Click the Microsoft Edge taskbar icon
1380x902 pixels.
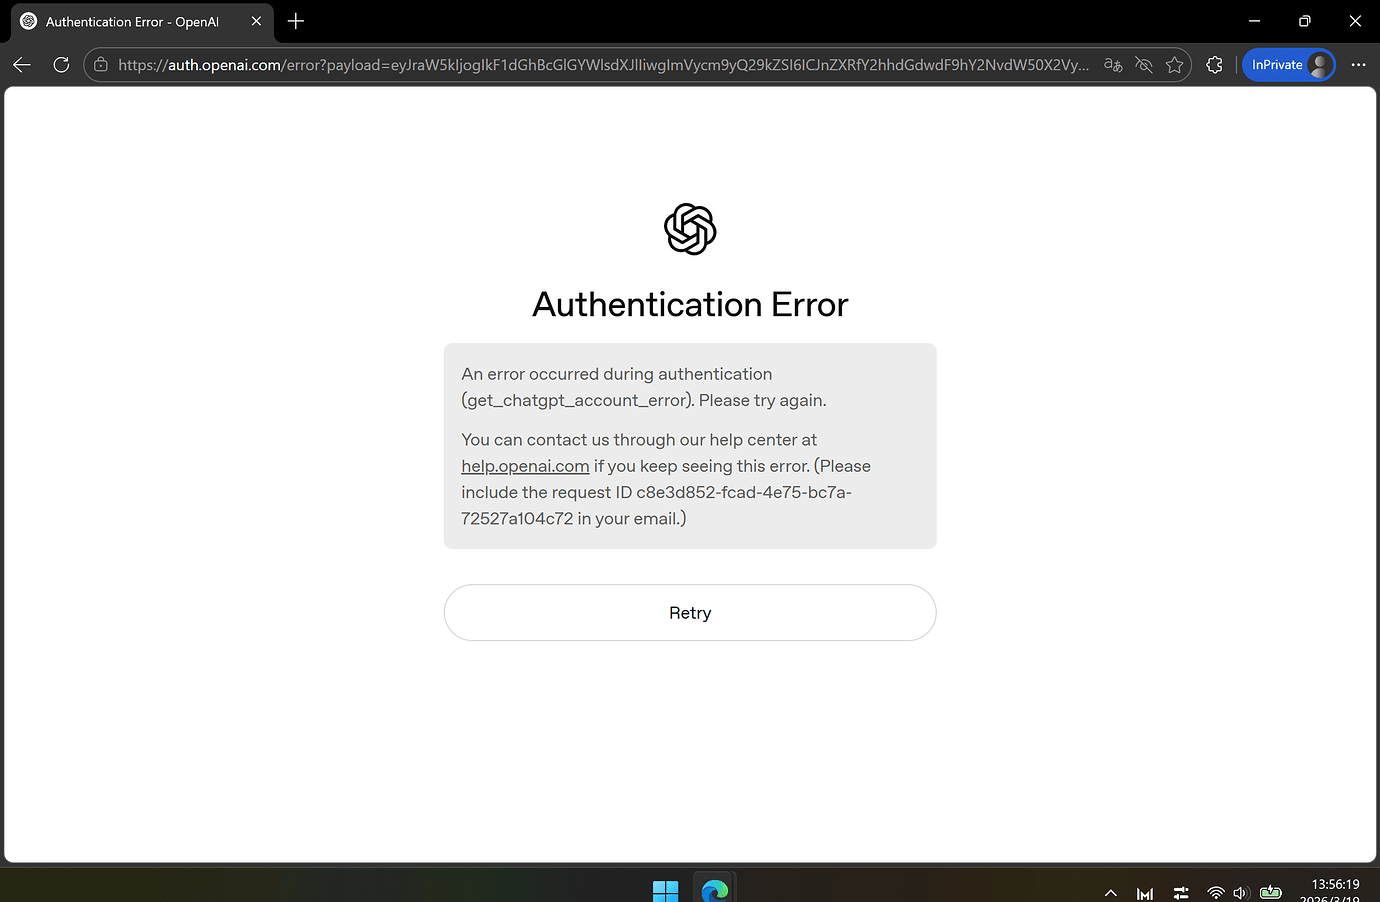(x=715, y=890)
